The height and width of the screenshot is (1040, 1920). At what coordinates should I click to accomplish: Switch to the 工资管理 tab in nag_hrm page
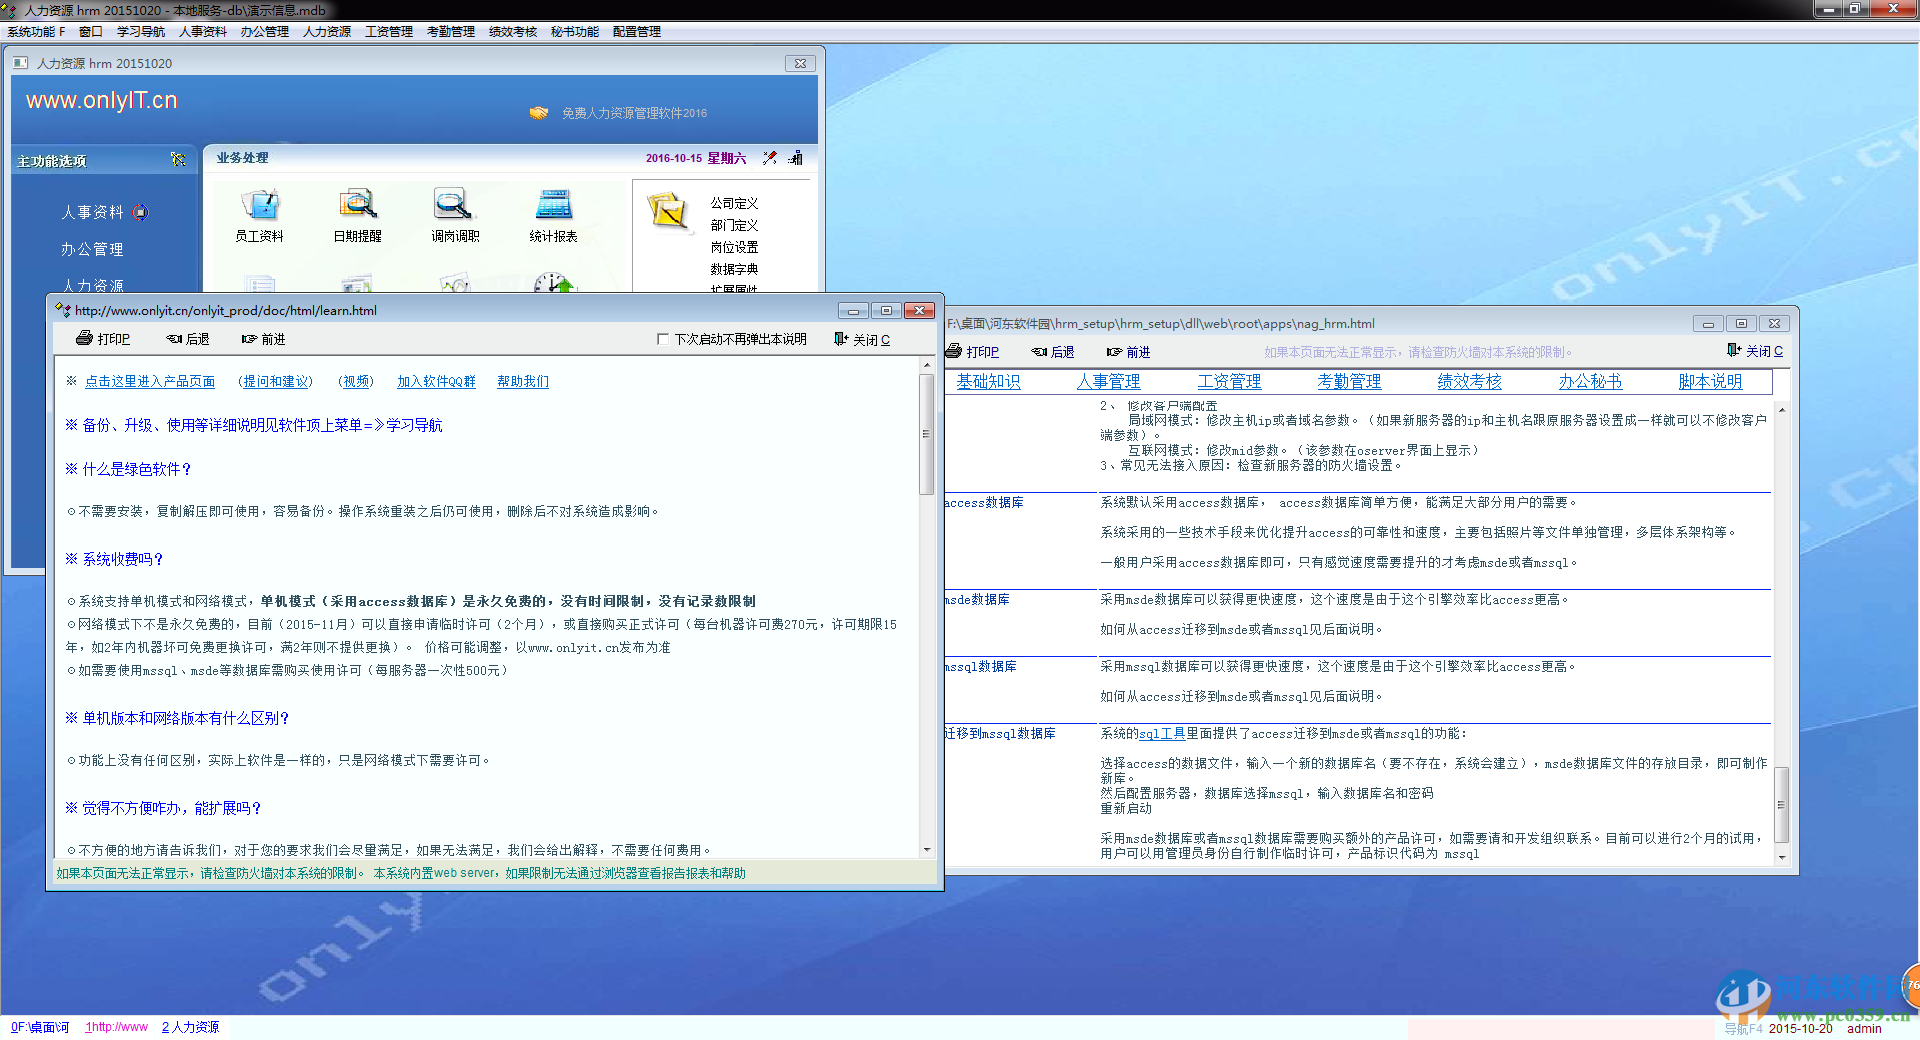point(1230,381)
